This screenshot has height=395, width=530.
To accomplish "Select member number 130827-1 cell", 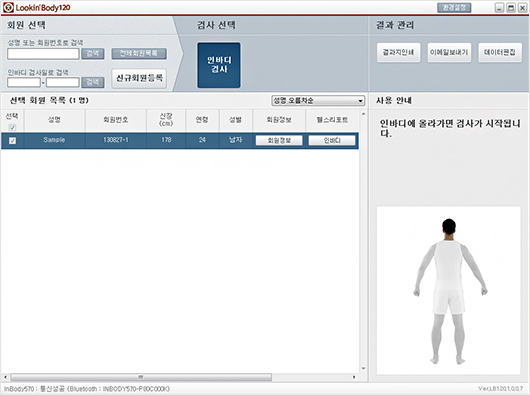I will tap(116, 140).
